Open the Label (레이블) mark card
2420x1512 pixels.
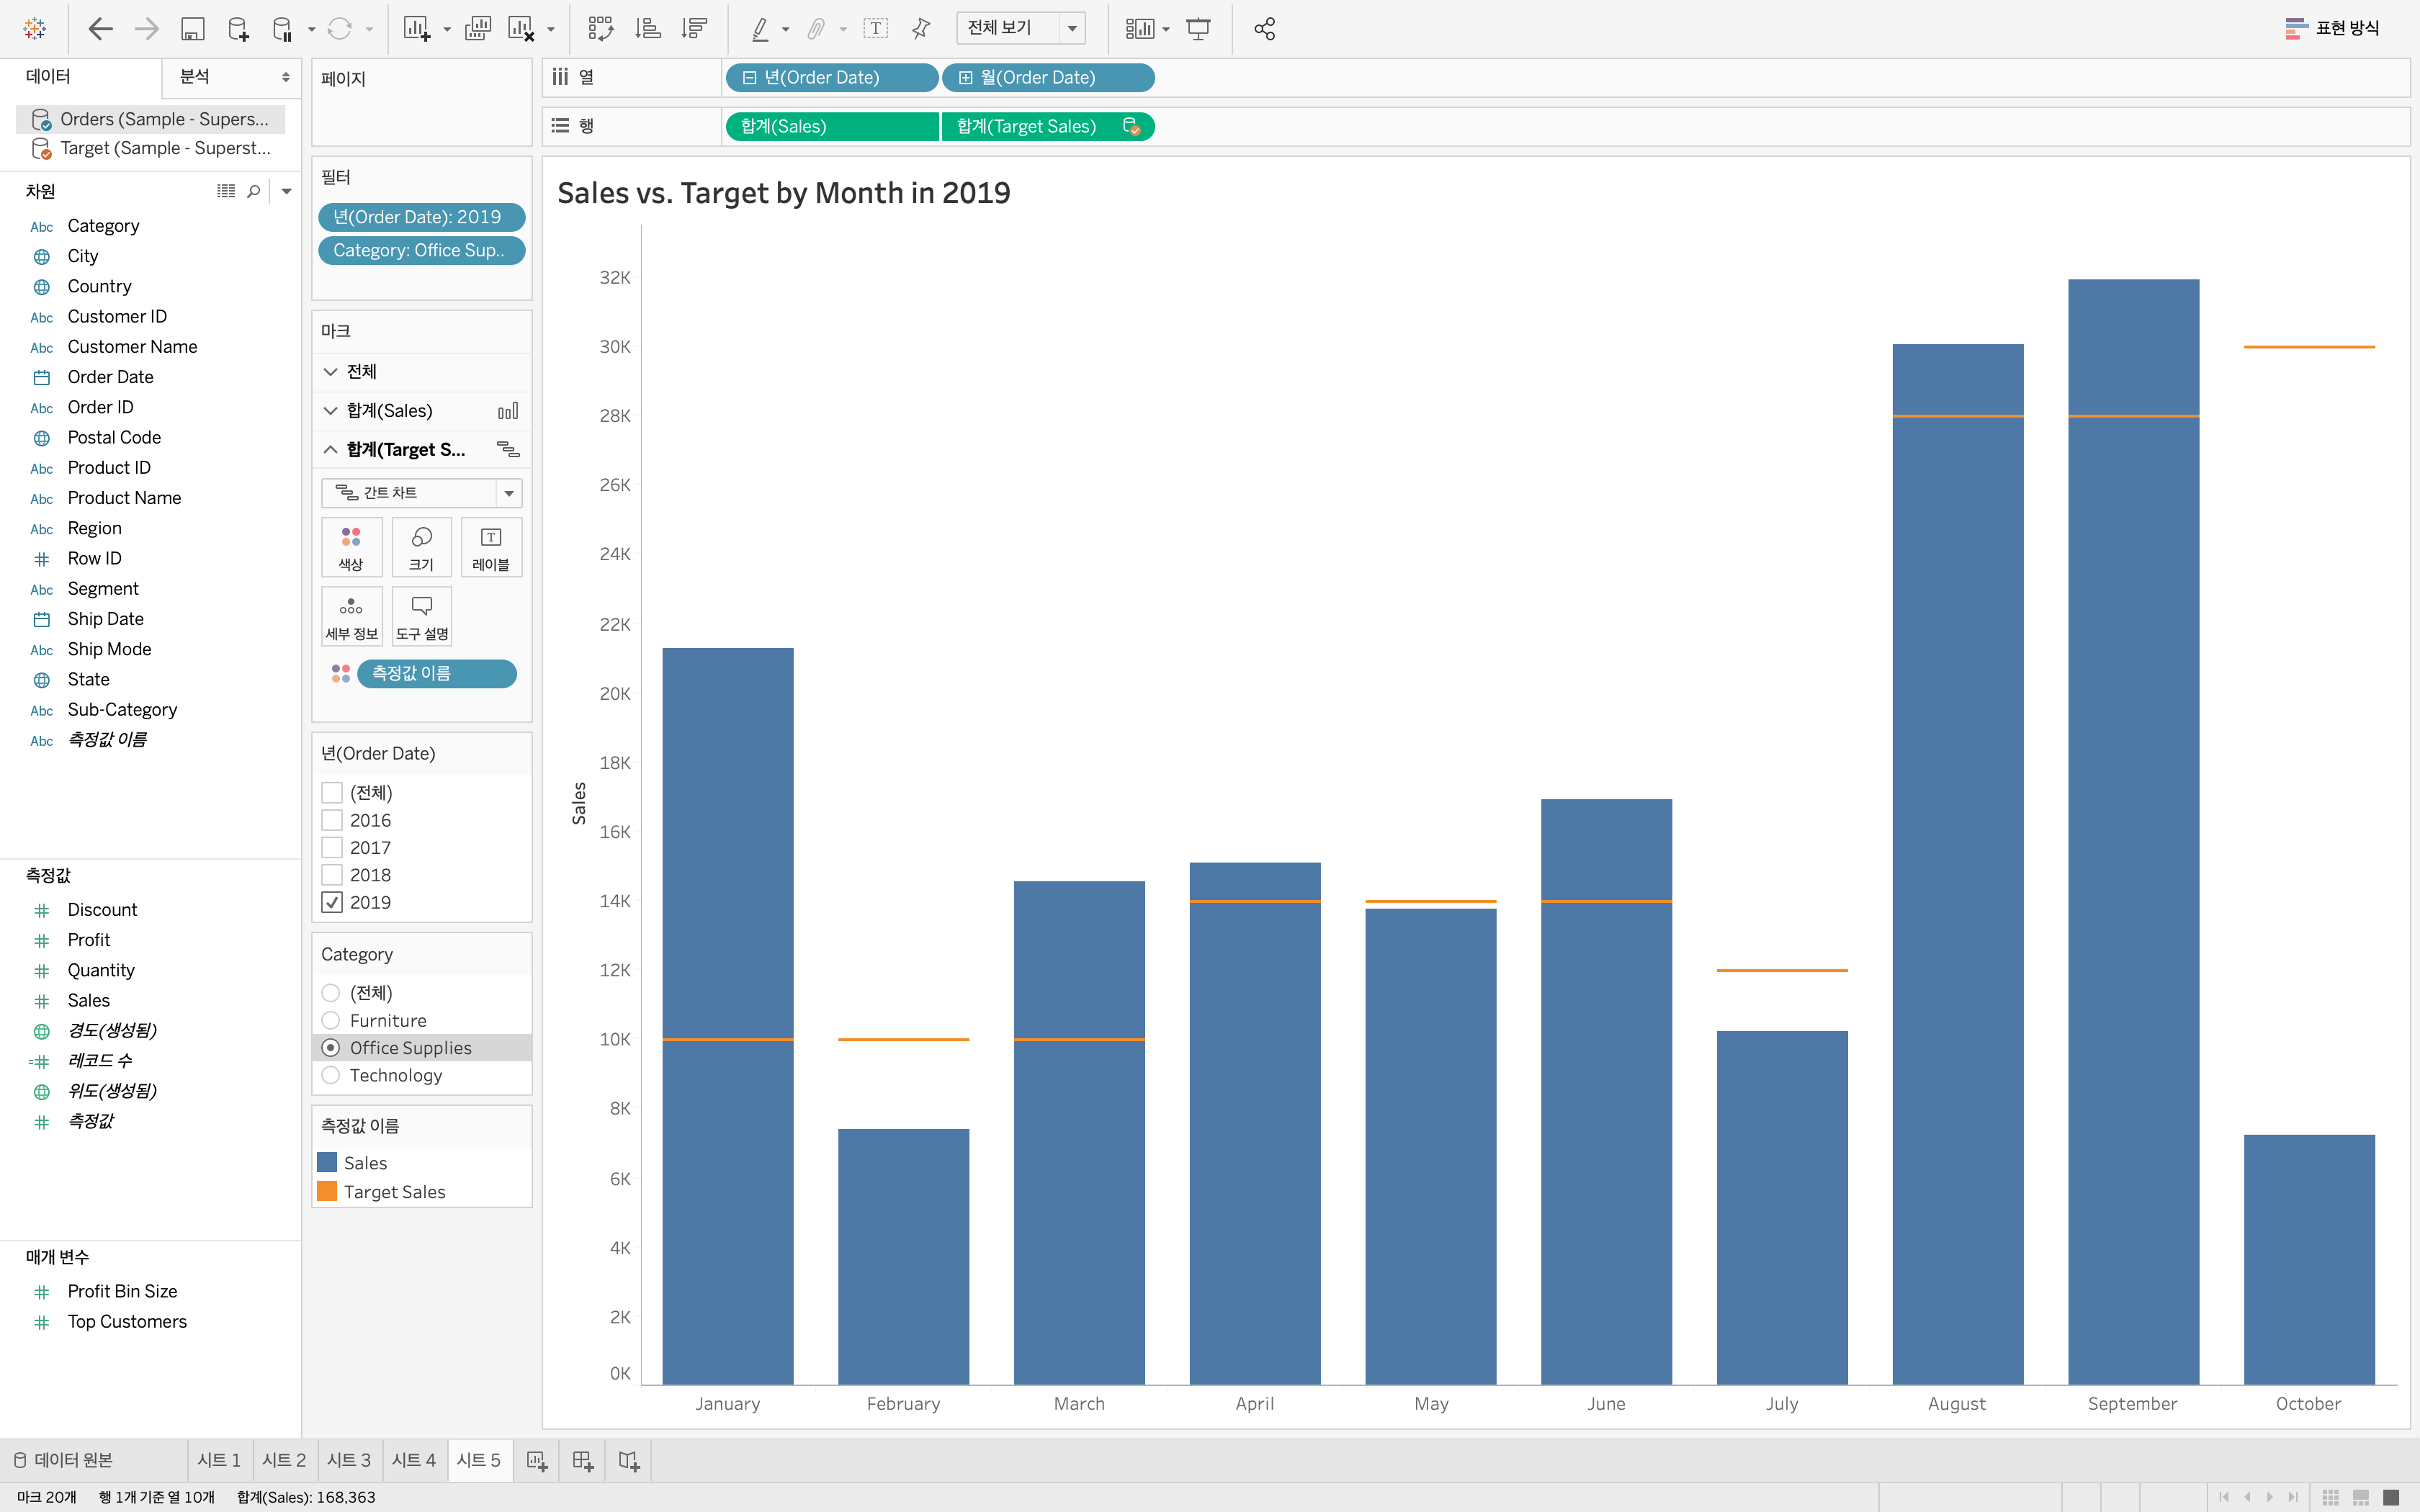pos(491,547)
